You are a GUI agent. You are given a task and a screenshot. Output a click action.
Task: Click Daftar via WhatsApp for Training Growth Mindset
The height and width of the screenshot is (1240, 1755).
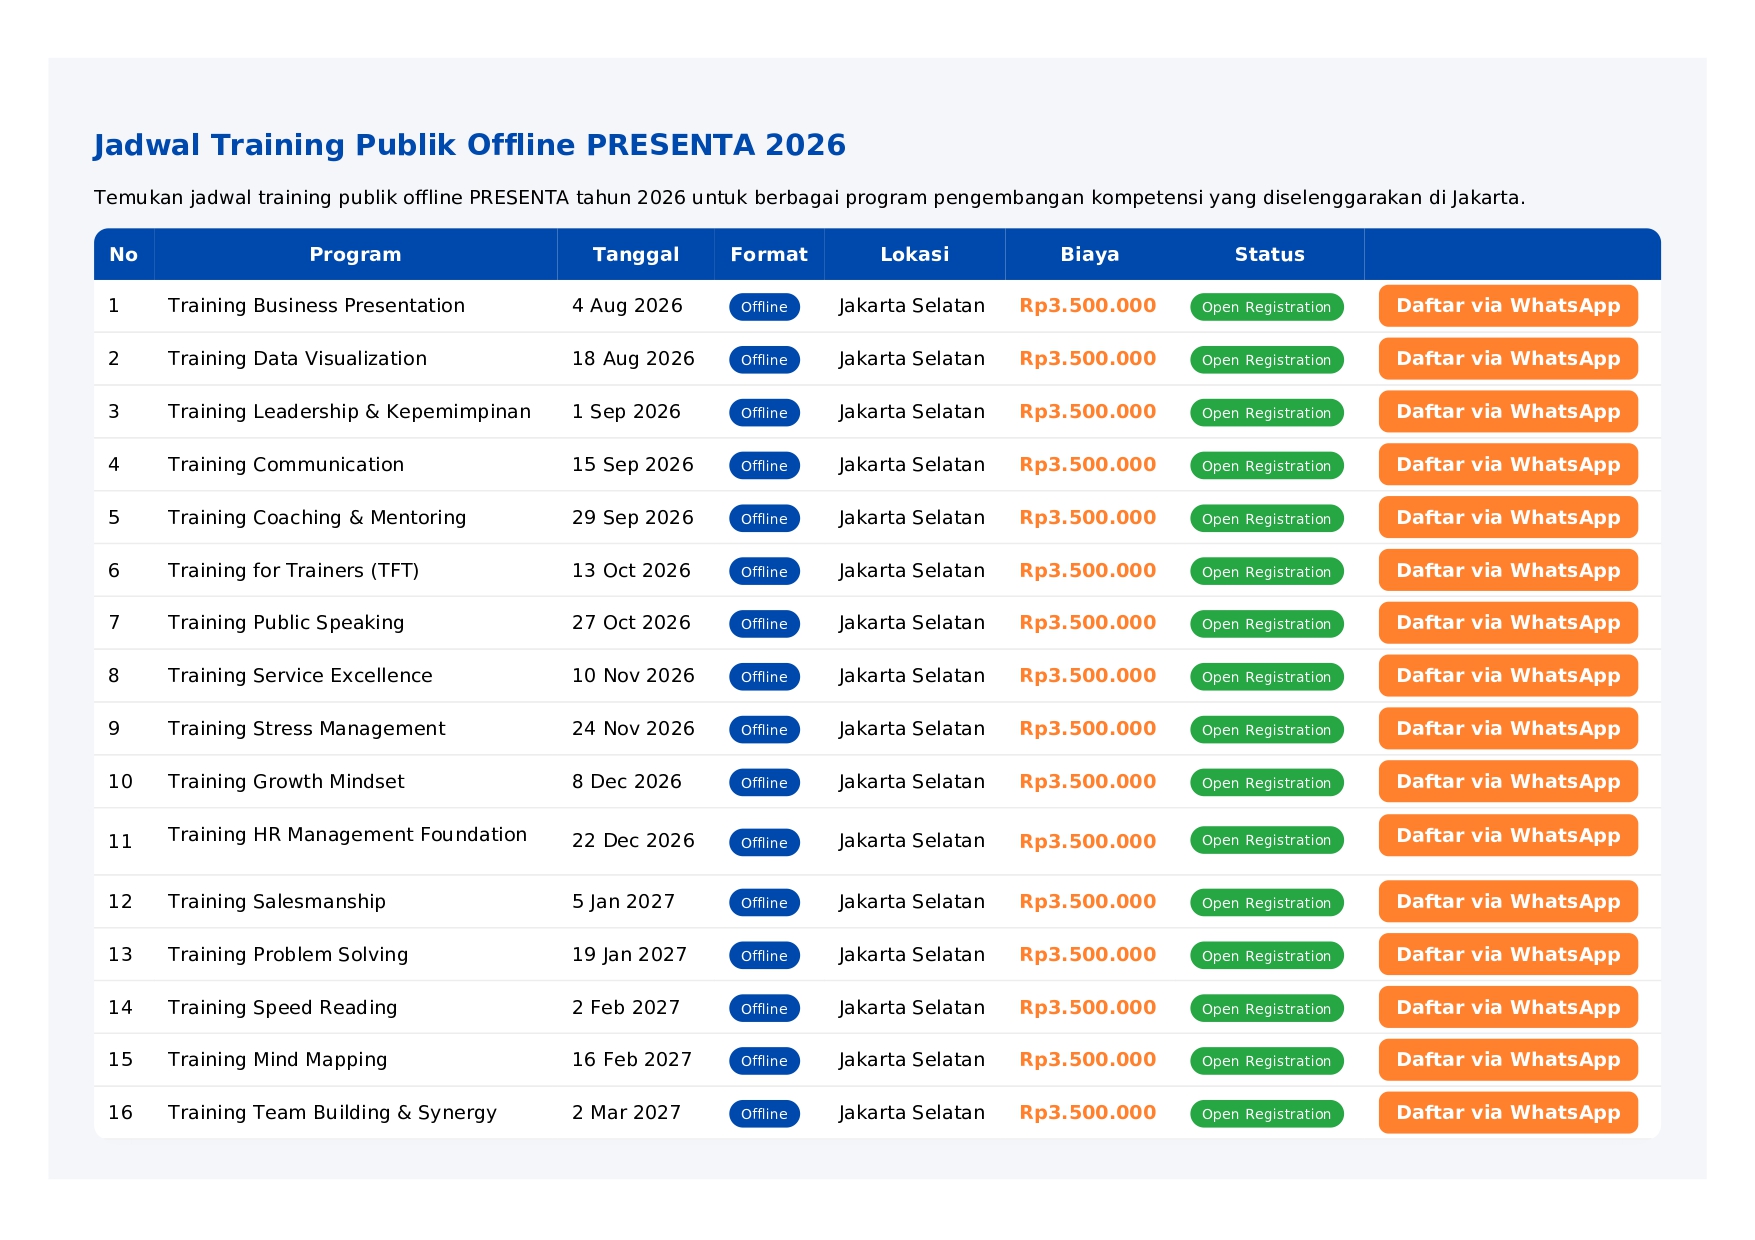[1508, 782]
